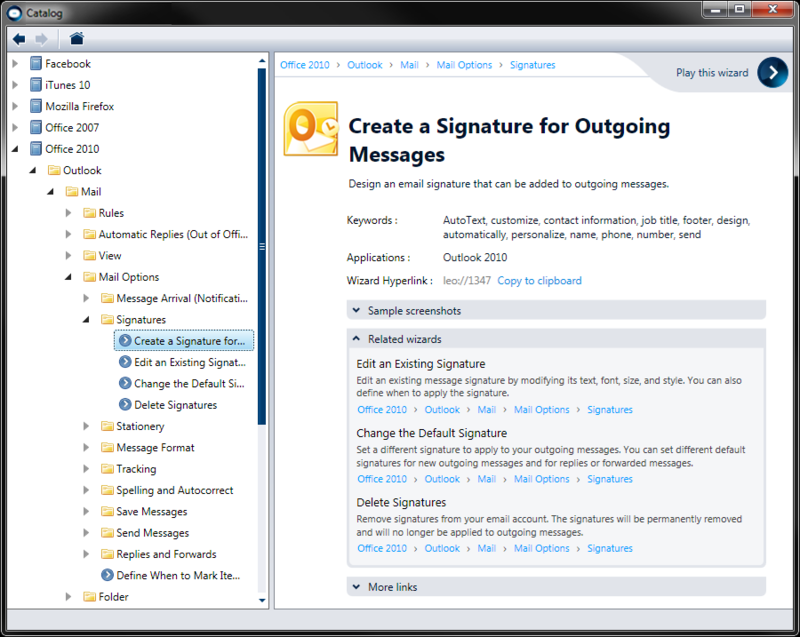Viewport: 800px width, 637px height.
Task: Click the Play this wizard arrow button
Action: (x=772, y=72)
